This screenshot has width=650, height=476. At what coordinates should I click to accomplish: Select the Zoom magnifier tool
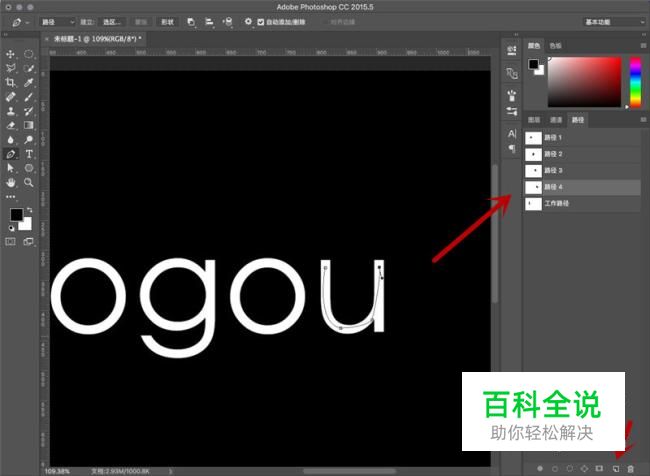pos(29,182)
